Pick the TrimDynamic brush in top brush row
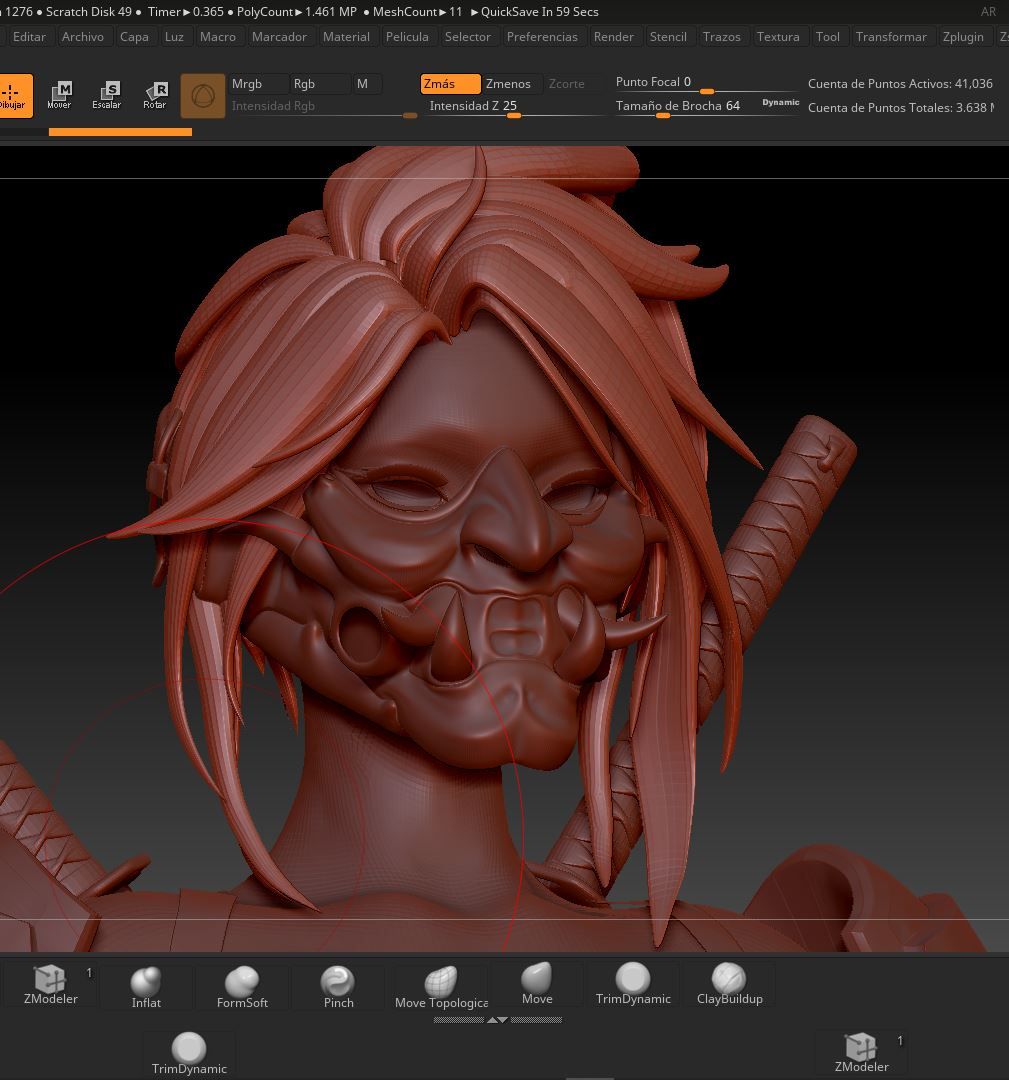The width and height of the screenshot is (1009, 1080). coord(633,985)
